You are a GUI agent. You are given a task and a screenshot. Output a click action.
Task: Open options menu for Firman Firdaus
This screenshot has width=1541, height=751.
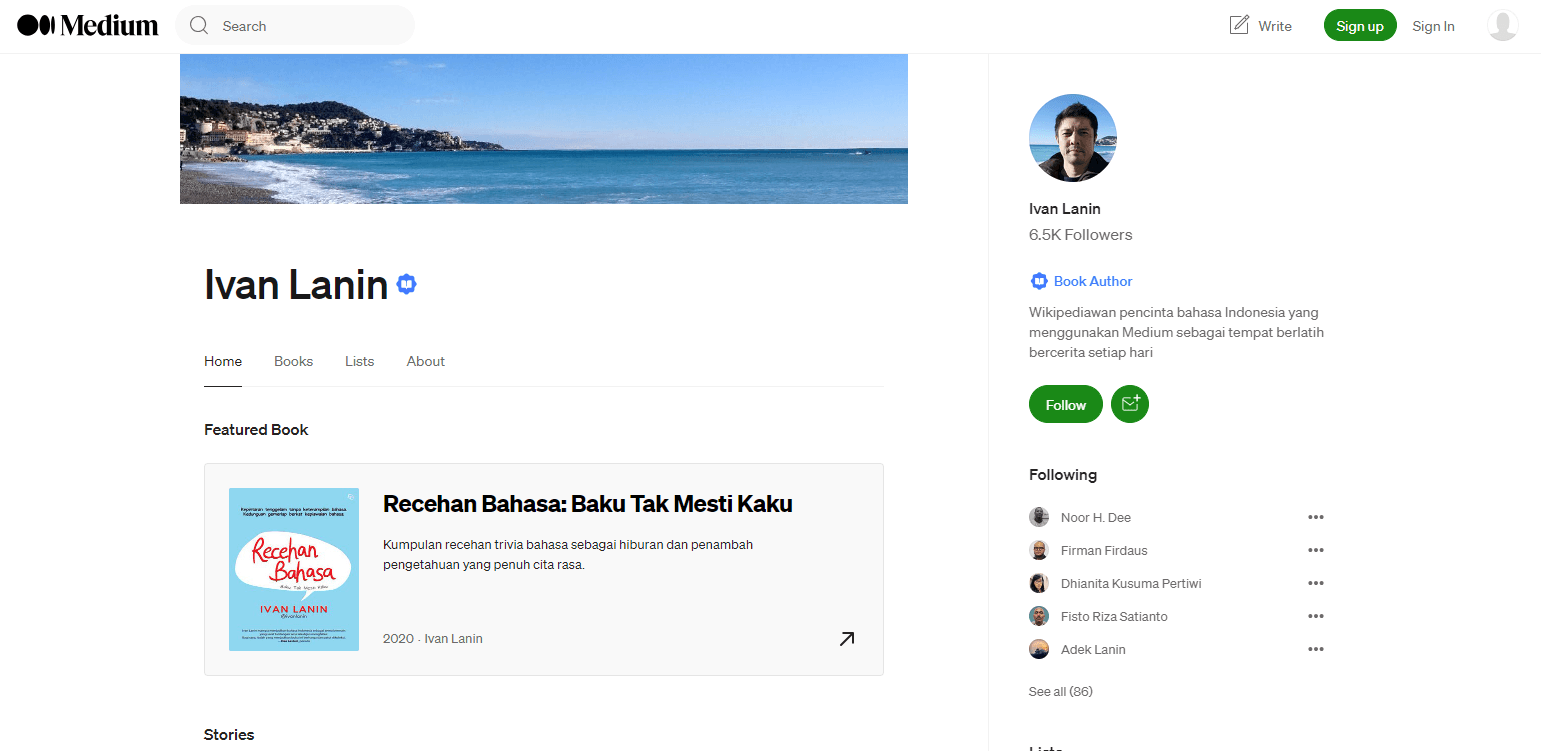pyautogui.click(x=1315, y=550)
